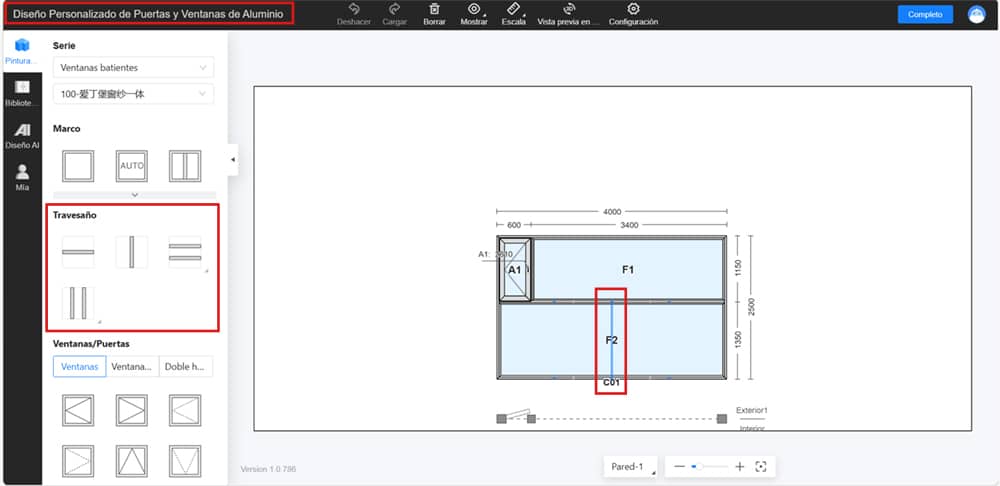Click the 1150 height dimension
Screen dimensions: 1000x486
[739, 268]
